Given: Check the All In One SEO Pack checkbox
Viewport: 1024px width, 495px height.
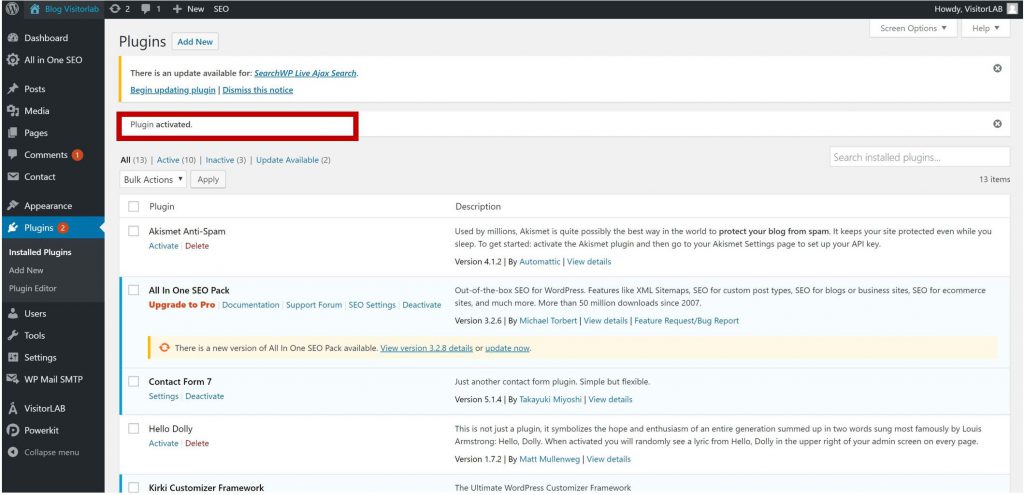Looking at the screenshot, I should 134,290.
